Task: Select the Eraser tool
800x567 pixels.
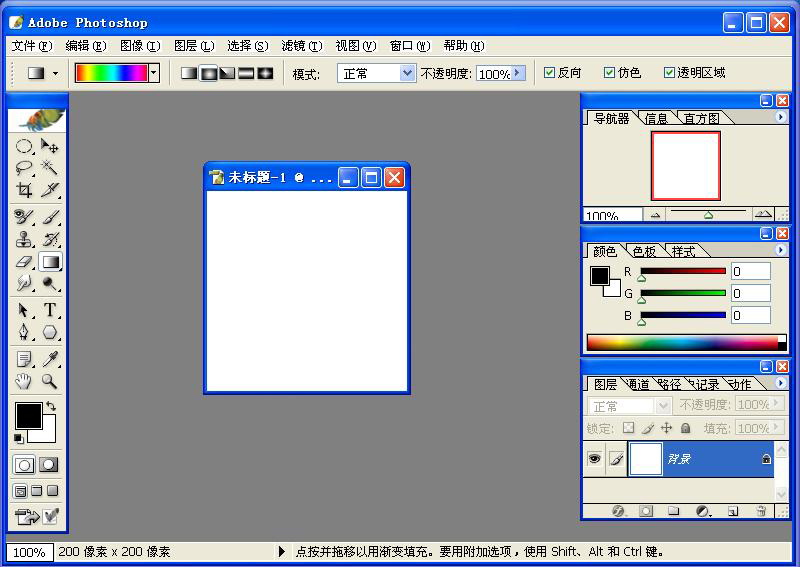Action: pos(23,262)
